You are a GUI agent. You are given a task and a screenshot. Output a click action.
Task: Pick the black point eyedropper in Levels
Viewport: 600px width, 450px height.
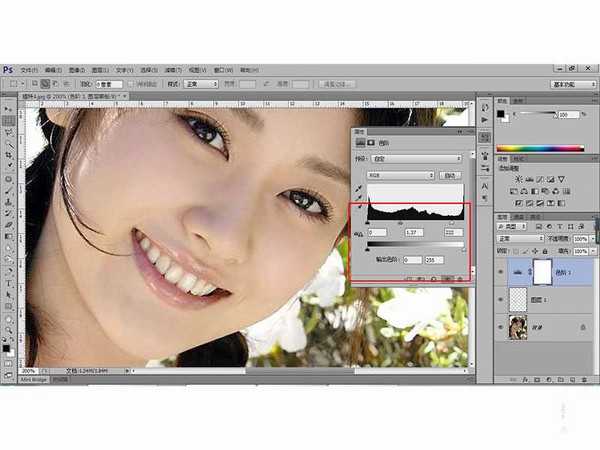[360, 187]
